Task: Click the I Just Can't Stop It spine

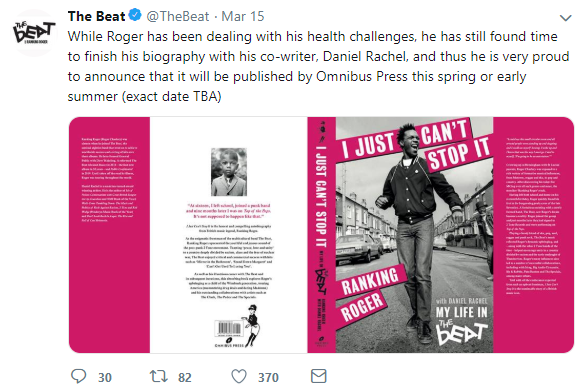Action: pos(322,235)
